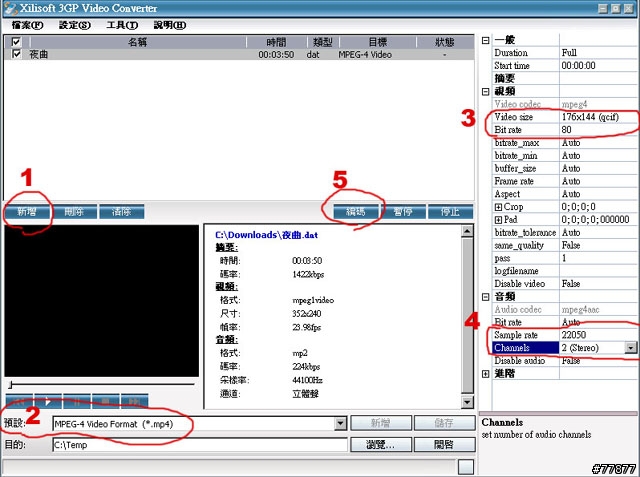
Task: Click the 名稱 column header
Action: click(138, 42)
